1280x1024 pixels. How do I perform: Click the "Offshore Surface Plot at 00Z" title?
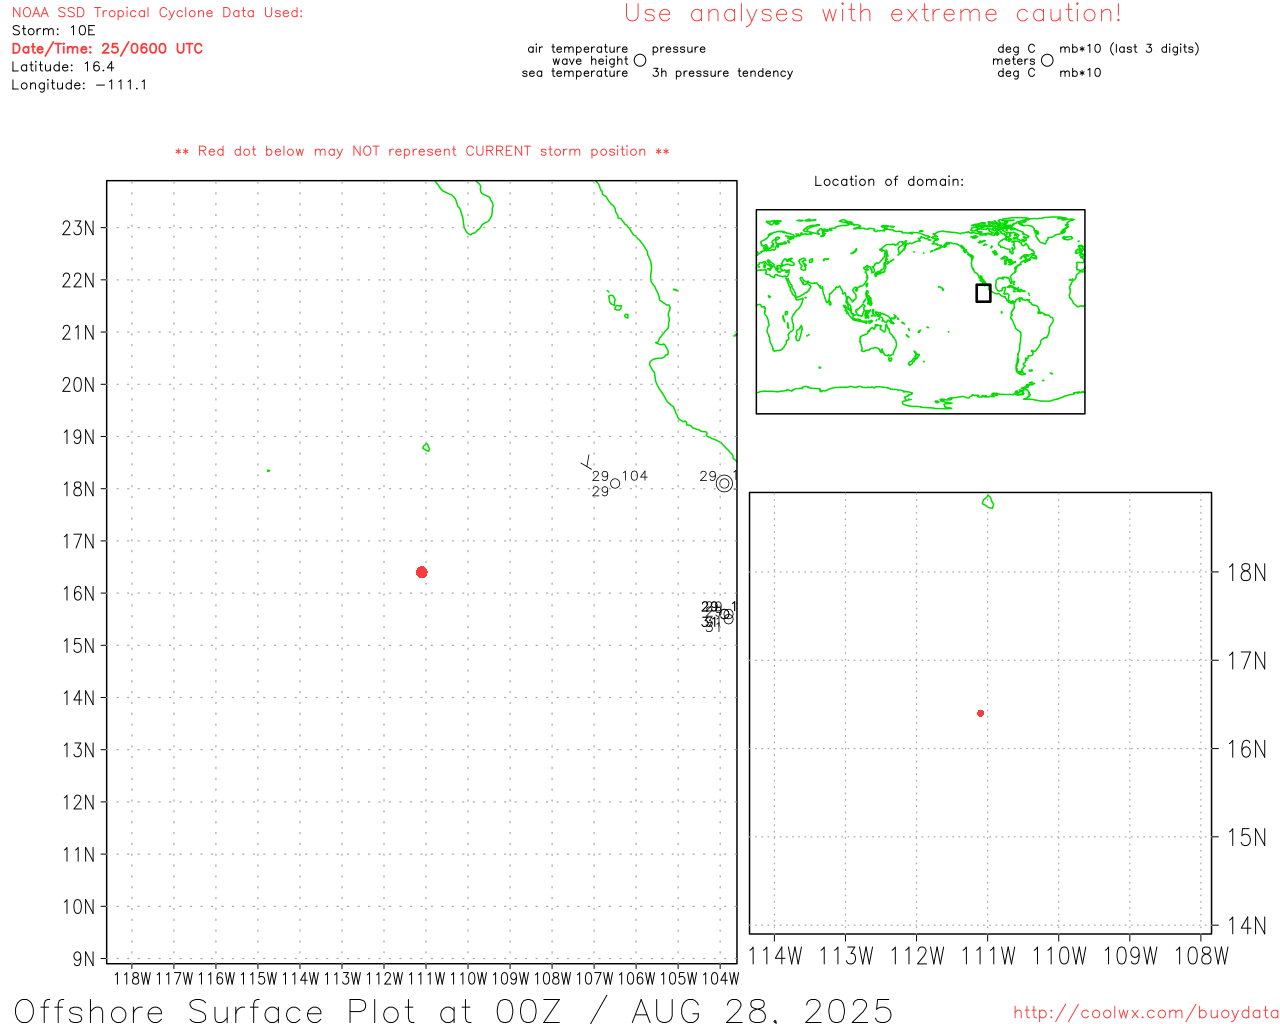(x=288, y=1011)
